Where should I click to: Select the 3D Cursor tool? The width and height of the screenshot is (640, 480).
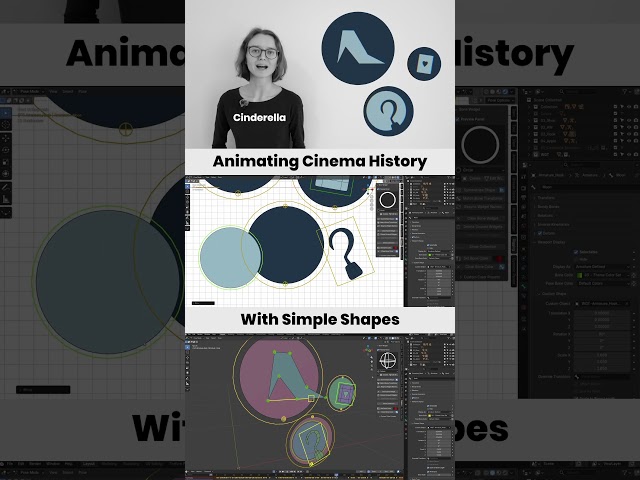coord(6,124)
